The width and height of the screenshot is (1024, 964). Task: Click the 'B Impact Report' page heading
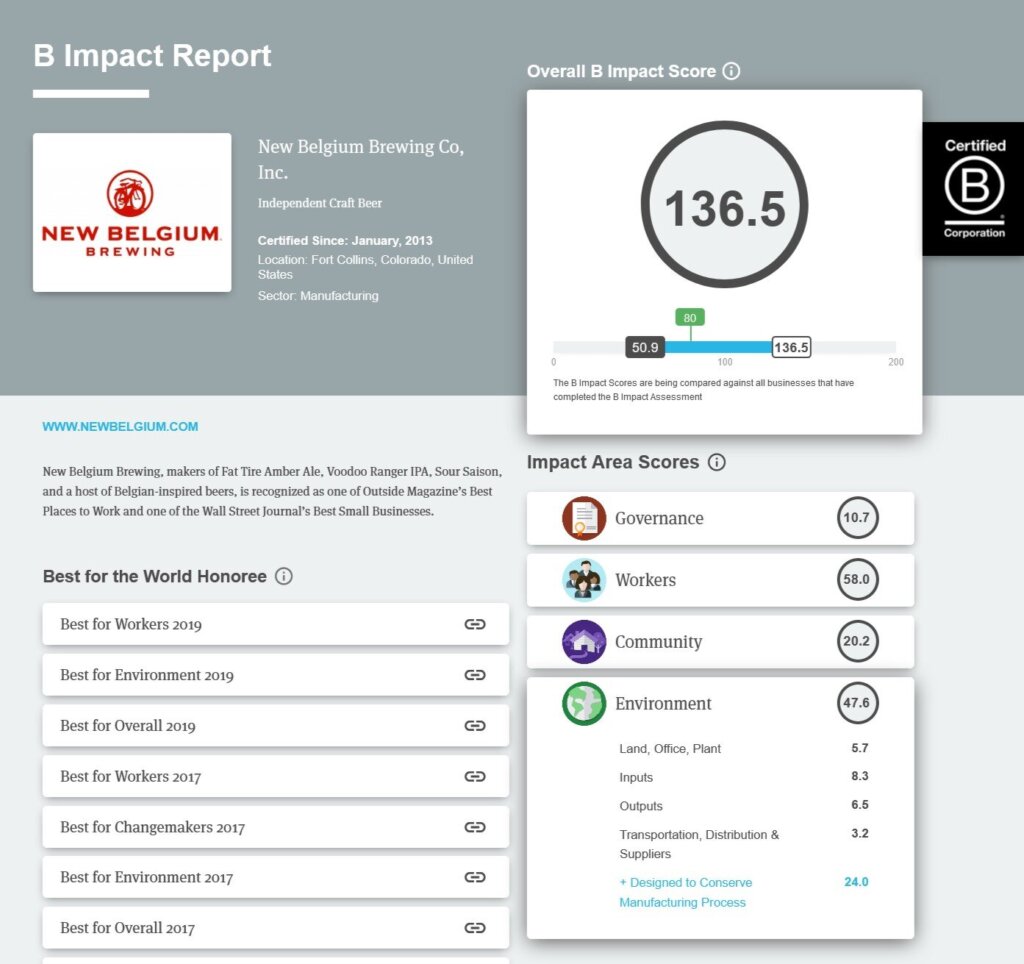tap(152, 56)
